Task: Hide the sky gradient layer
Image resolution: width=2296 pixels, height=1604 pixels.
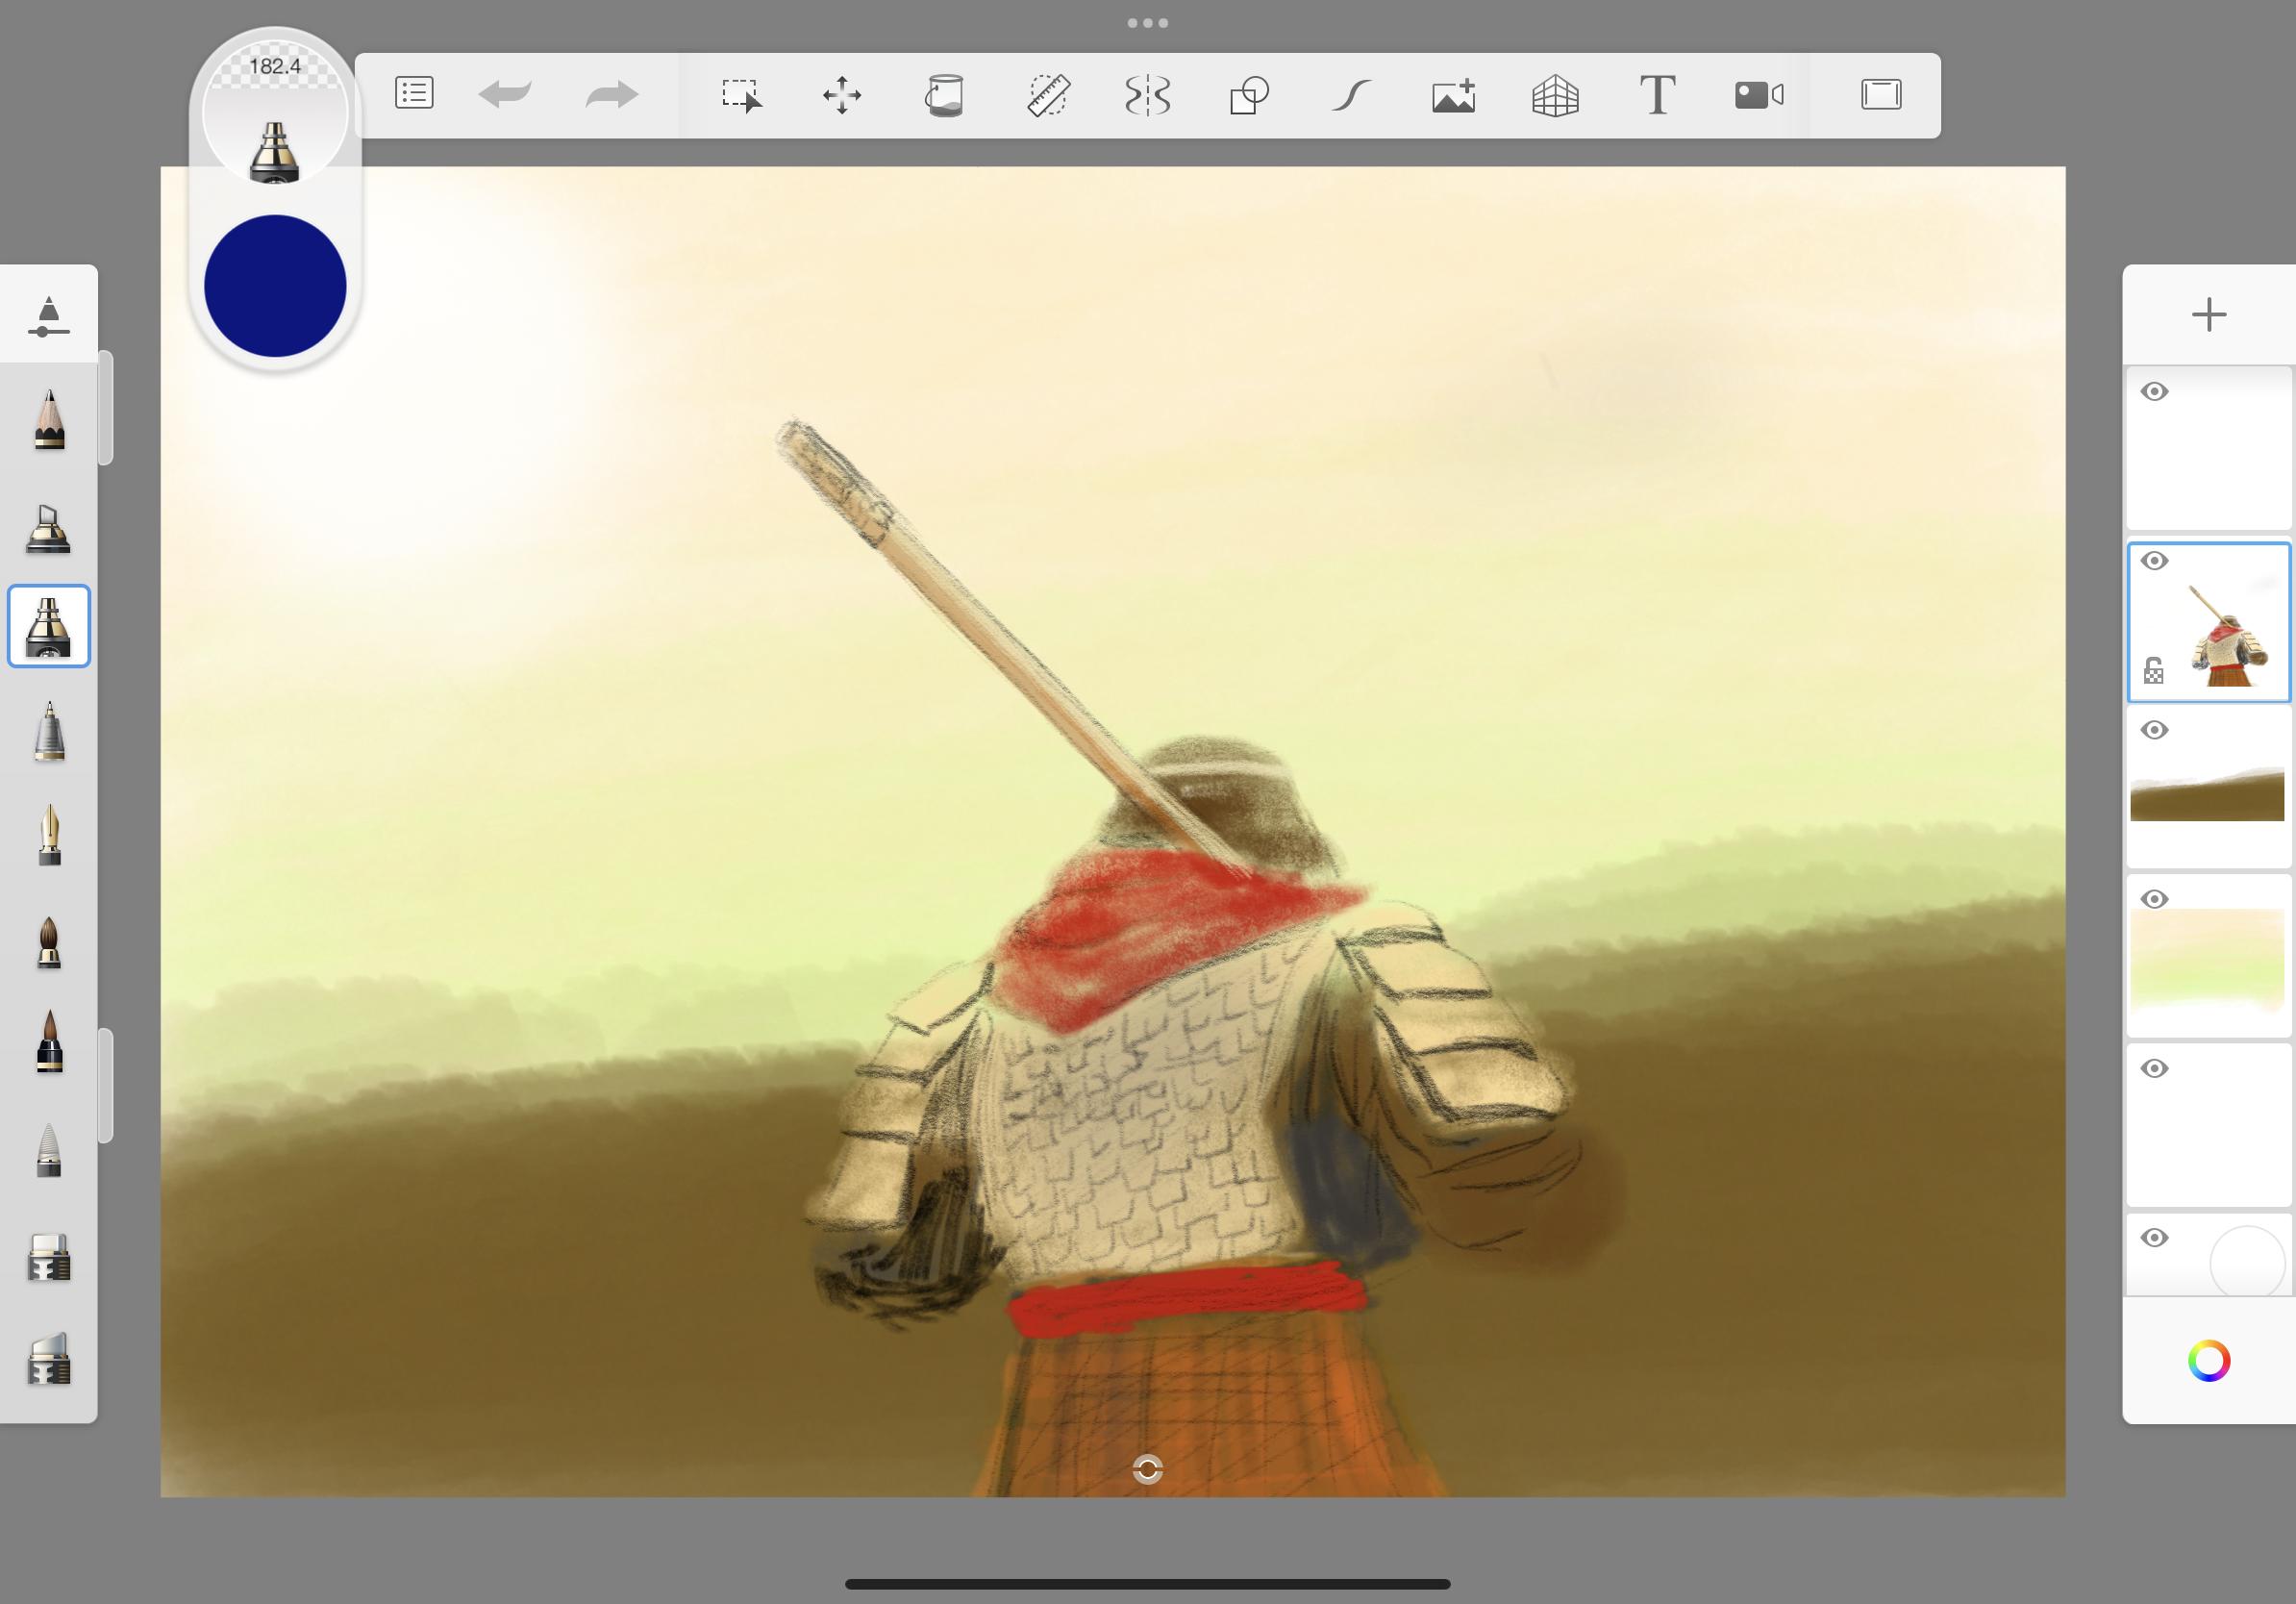Action: pyautogui.click(x=2155, y=899)
